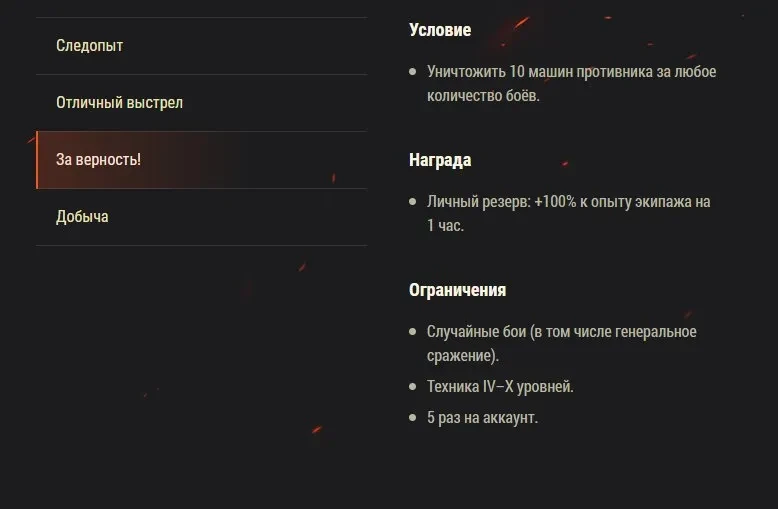This screenshot has width=778, height=509.
Task: Click the orange active-tab marker bar
Action: [x=37, y=160]
